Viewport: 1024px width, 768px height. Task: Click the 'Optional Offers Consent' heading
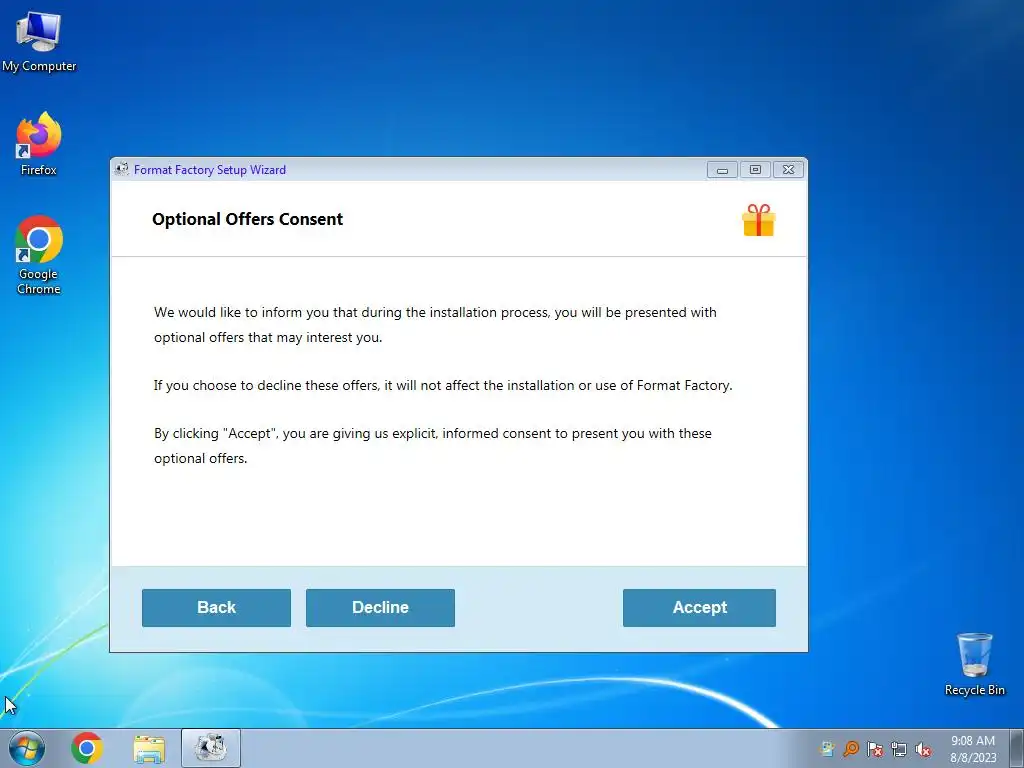(x=248, y=219)
